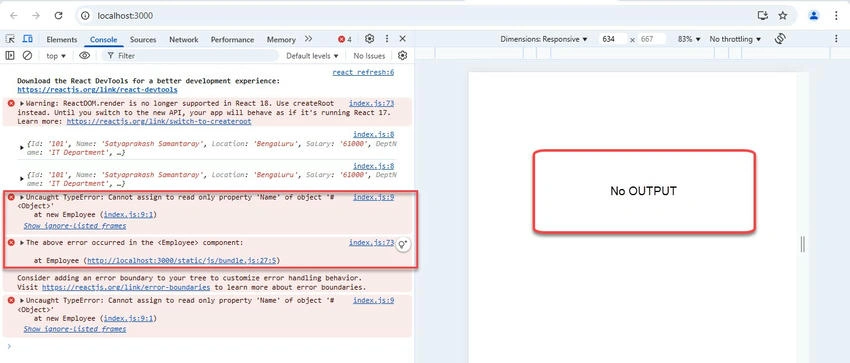850x363 pixels.
Task: Open index.js:8 link of first logged object
Action: point(374,134)
